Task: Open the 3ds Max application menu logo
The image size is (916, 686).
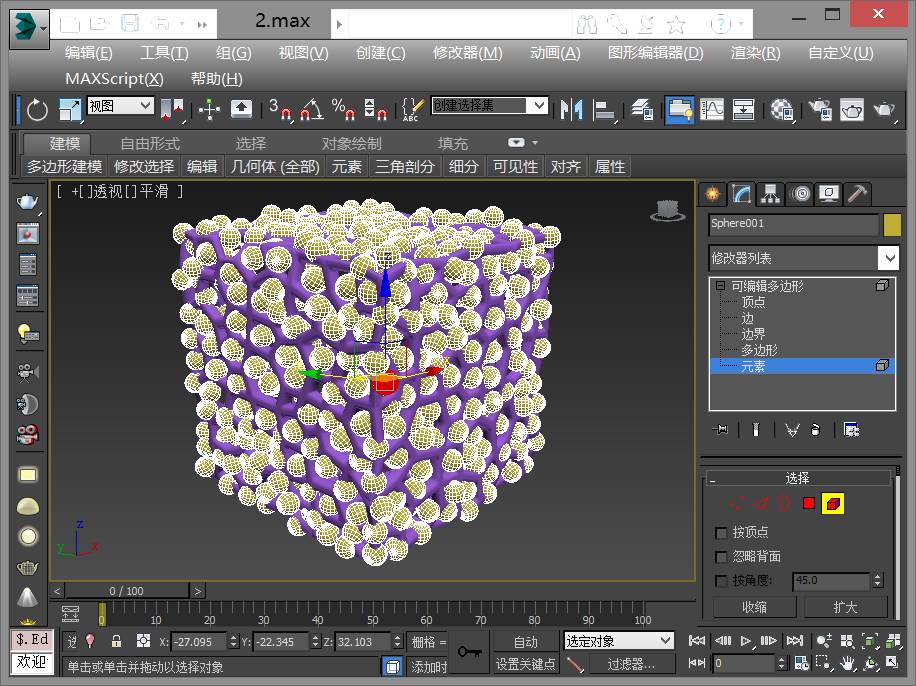Action: 28,28
